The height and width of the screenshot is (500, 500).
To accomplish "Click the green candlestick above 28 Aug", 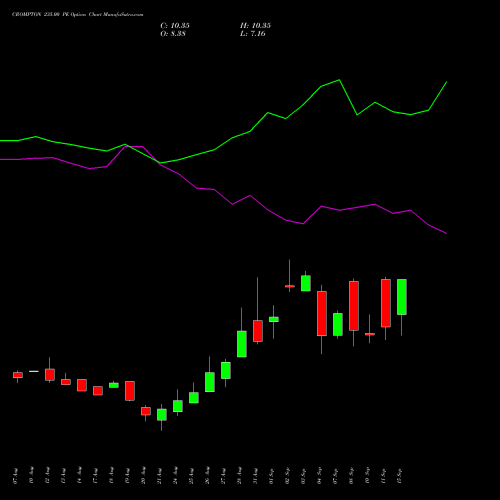I will click(x=242, y=344).
